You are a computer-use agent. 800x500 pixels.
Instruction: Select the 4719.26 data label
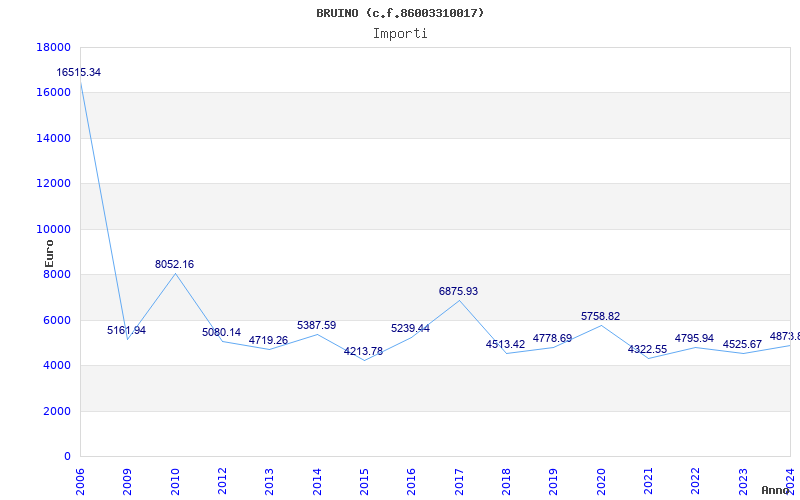pos(268,340)
